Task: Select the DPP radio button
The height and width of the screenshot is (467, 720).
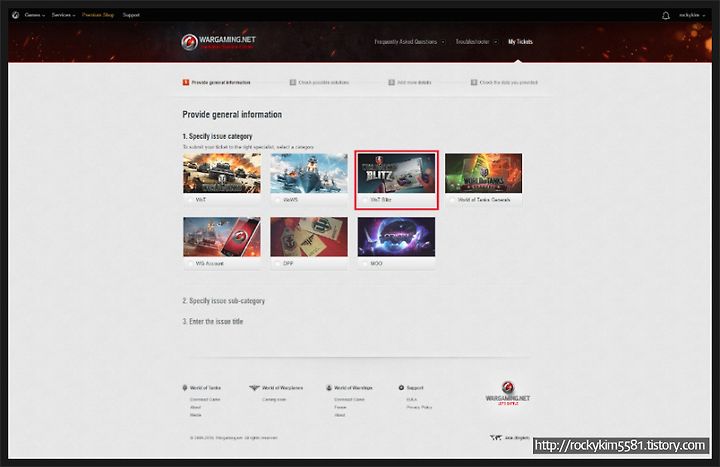Action: [x=277, y=264]
